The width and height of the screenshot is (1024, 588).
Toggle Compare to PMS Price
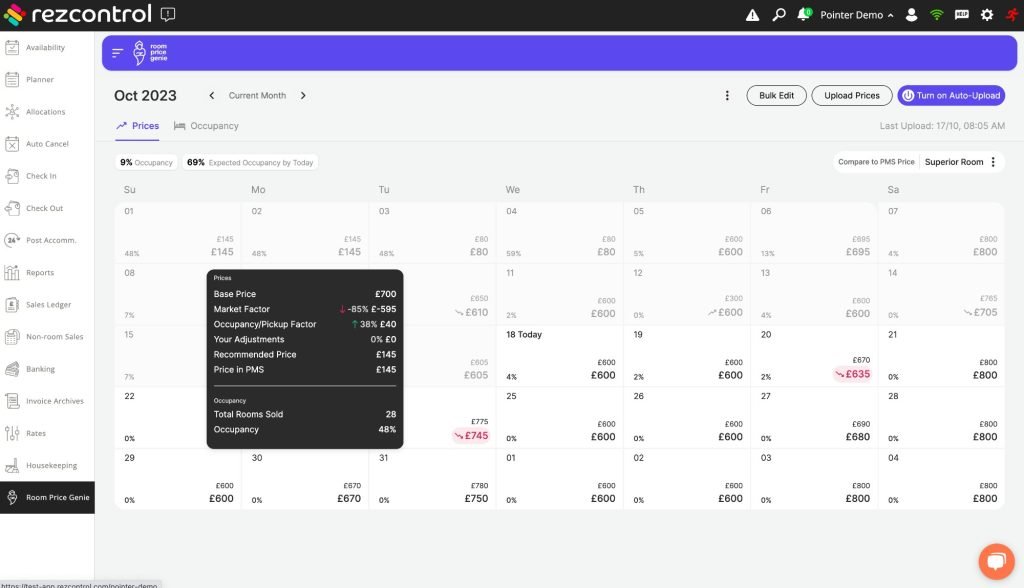pyautogui.click(x=876, y=162)
